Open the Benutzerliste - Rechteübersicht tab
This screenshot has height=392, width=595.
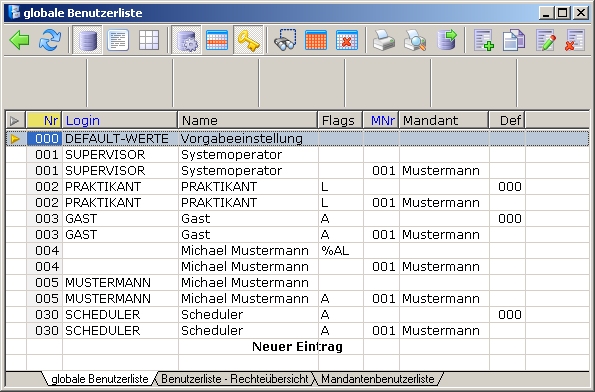235,379
